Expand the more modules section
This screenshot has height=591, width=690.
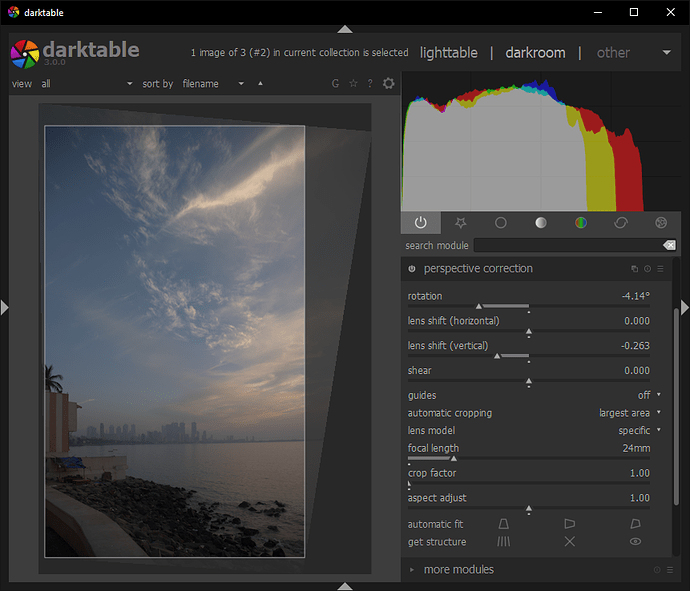click(458, 570)
